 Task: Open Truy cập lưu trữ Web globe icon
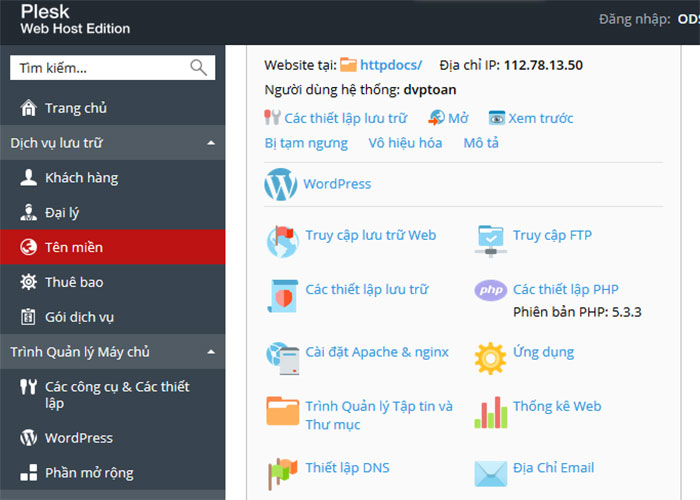click(x=282, y=240)
